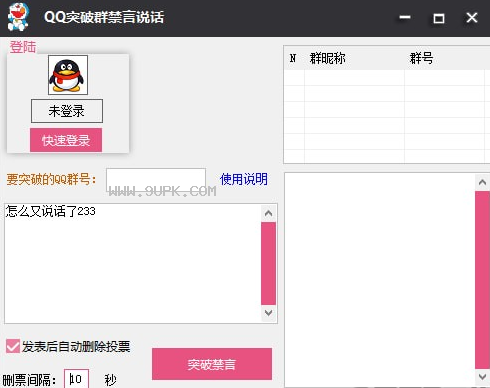The height and width of the screenshot is (388, 490).
Task: Click the 删票间隔 label
Action: [29, 380]
